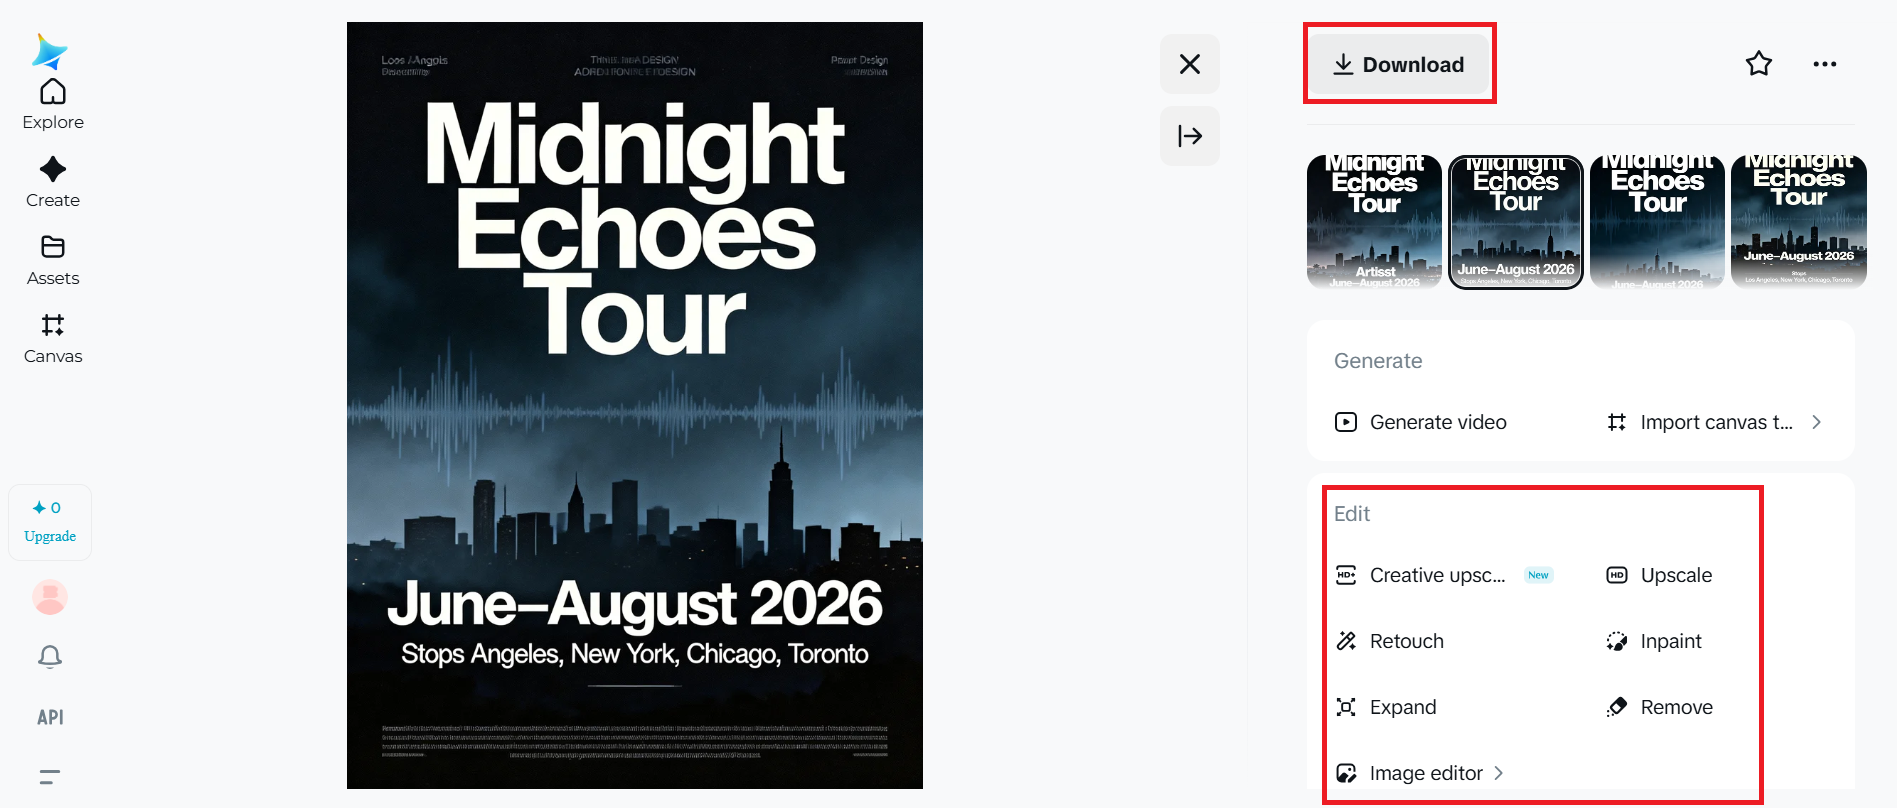Open the Assets library
The width and height of the screenshot is (1897, 808).
52,258
